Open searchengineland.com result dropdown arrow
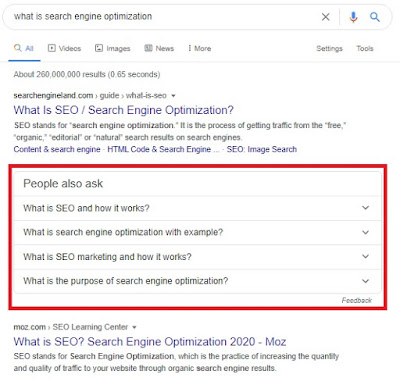This screenshot has height=392, width=400. coord(173,96)
